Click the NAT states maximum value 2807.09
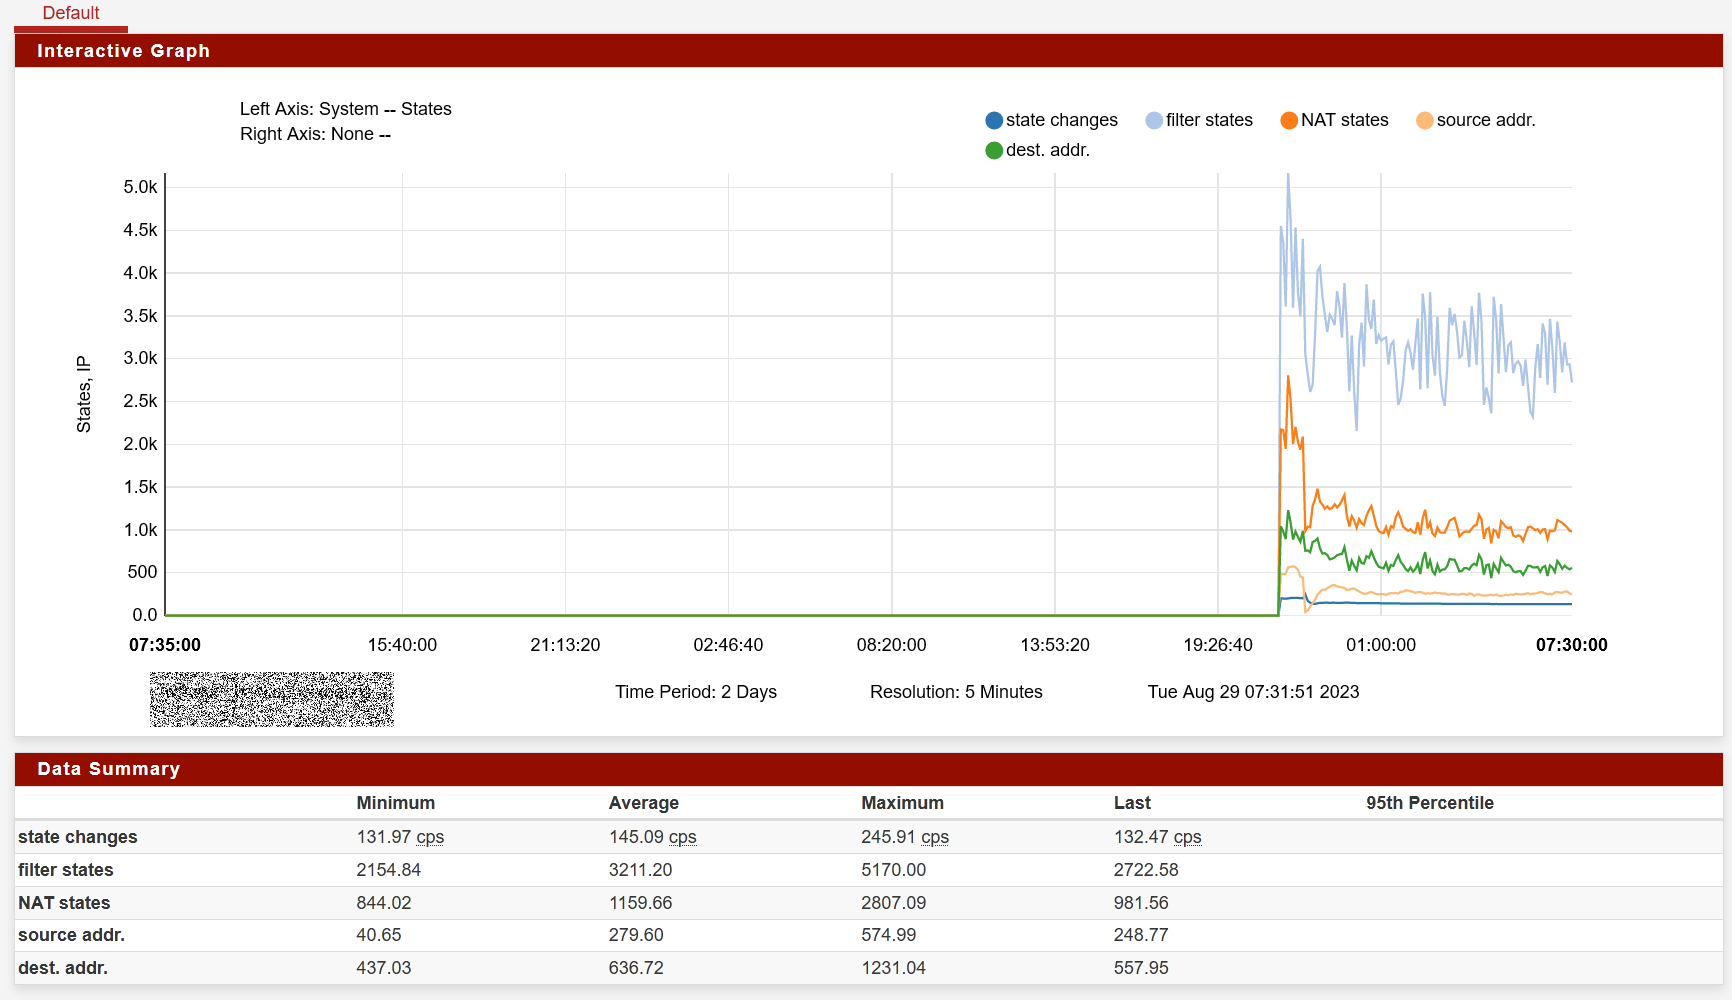The height and width of the screenshot is (1000, 1732). point(894,903)
